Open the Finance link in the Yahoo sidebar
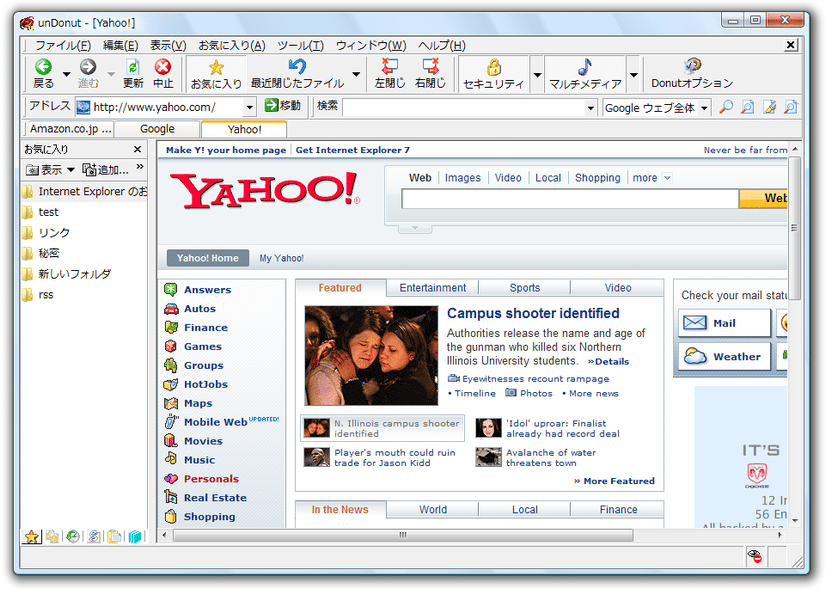Image resolution: width=826 pixels, height=589 pixels. pyautogui.click(x=205, y=328)
